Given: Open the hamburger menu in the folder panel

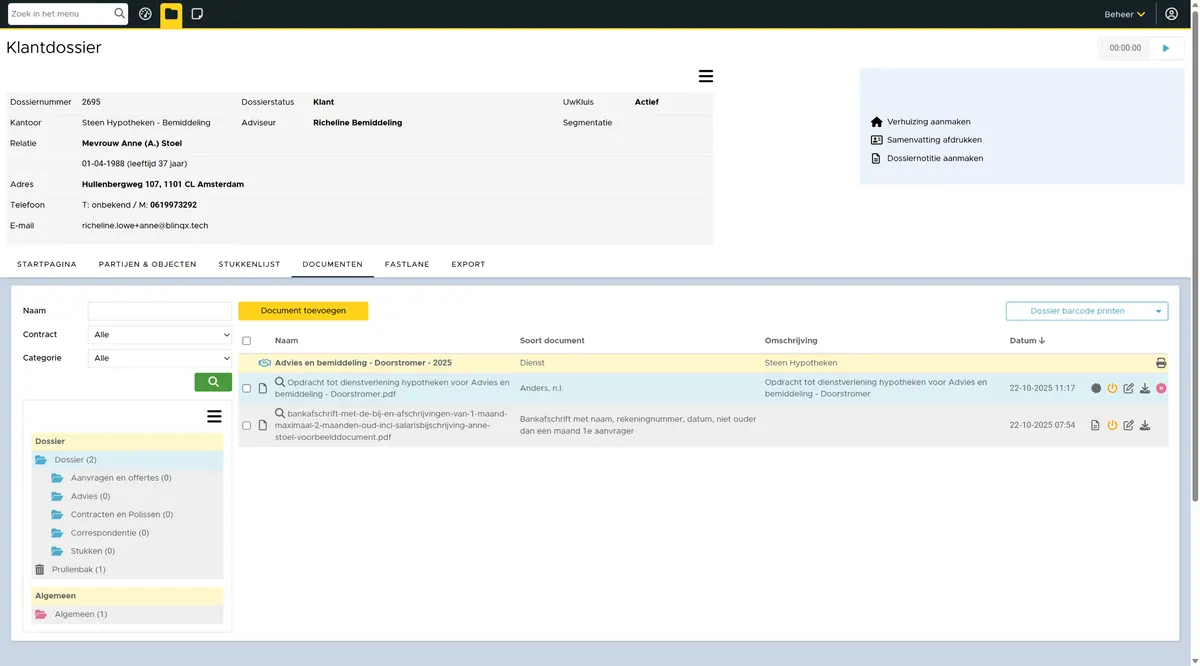Looking at the screenshot, I should [214, 416].
